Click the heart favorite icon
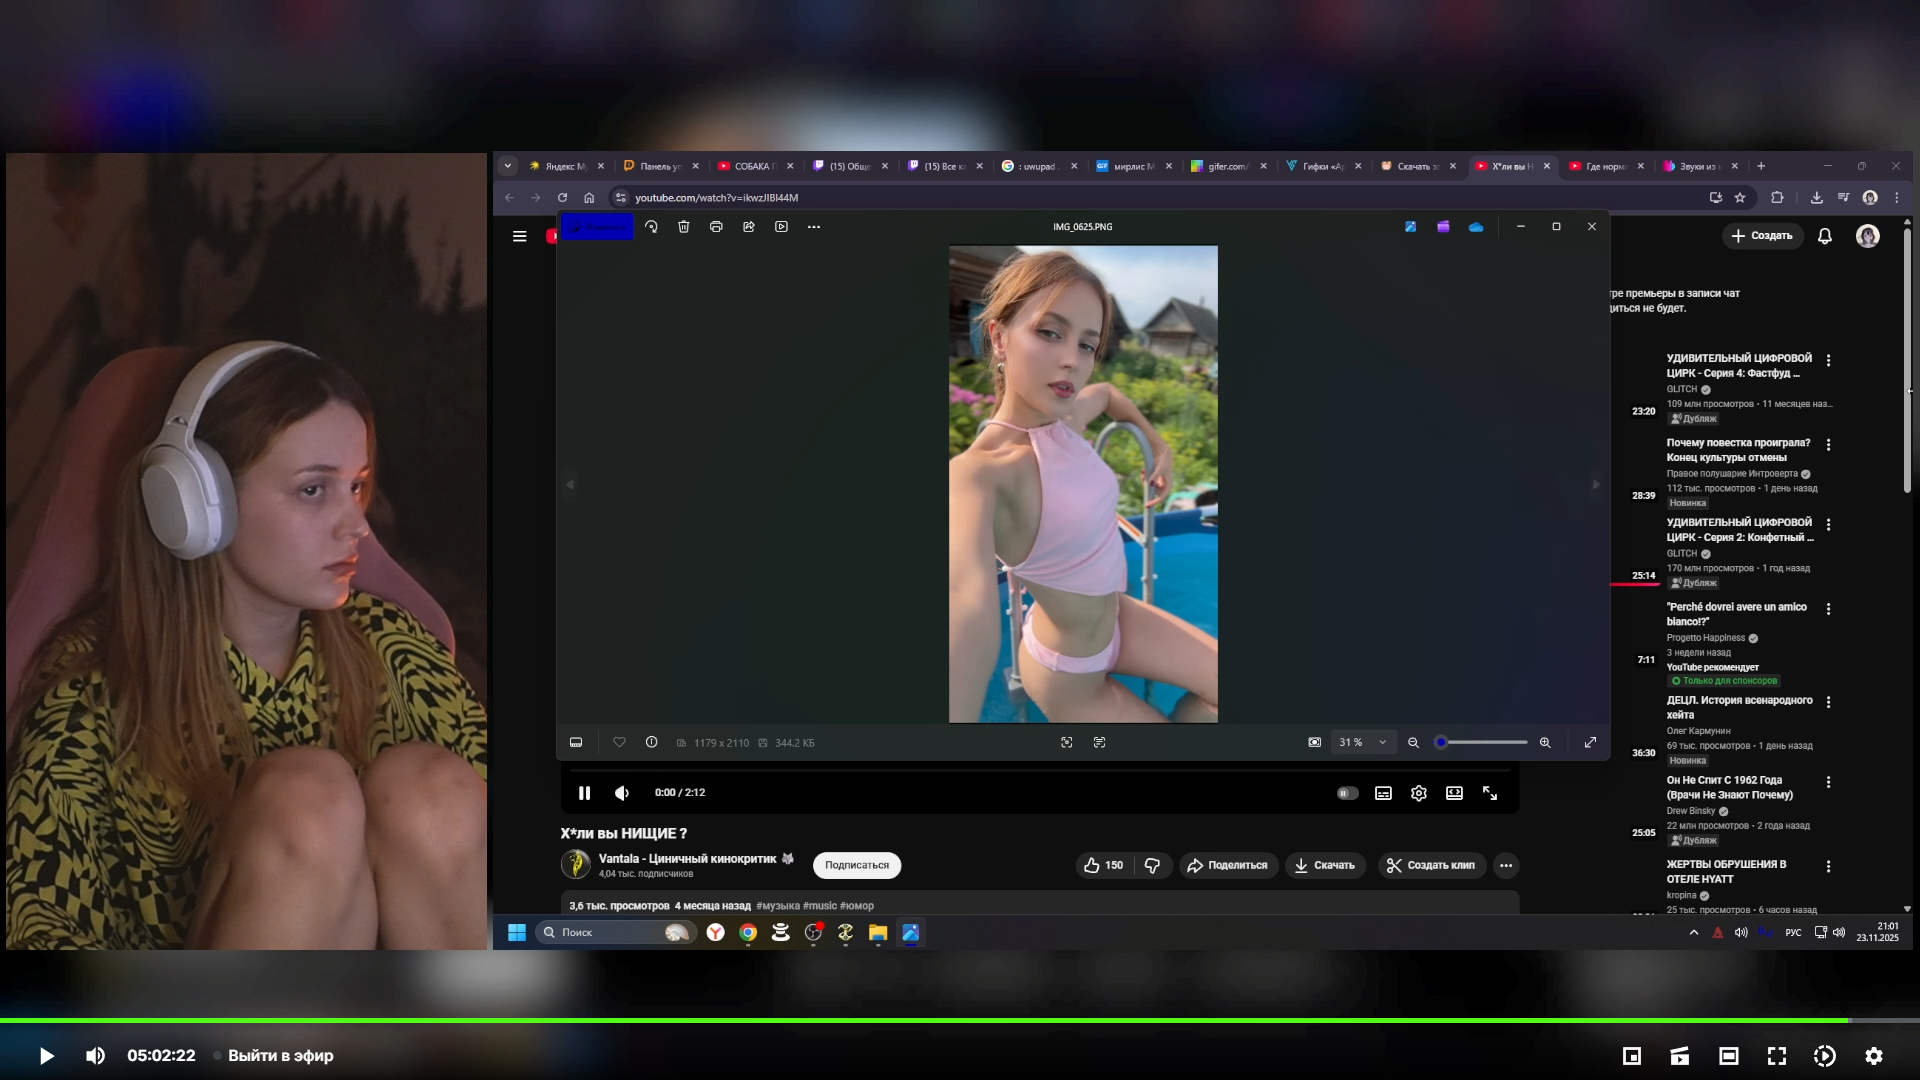 coord(619,742)
